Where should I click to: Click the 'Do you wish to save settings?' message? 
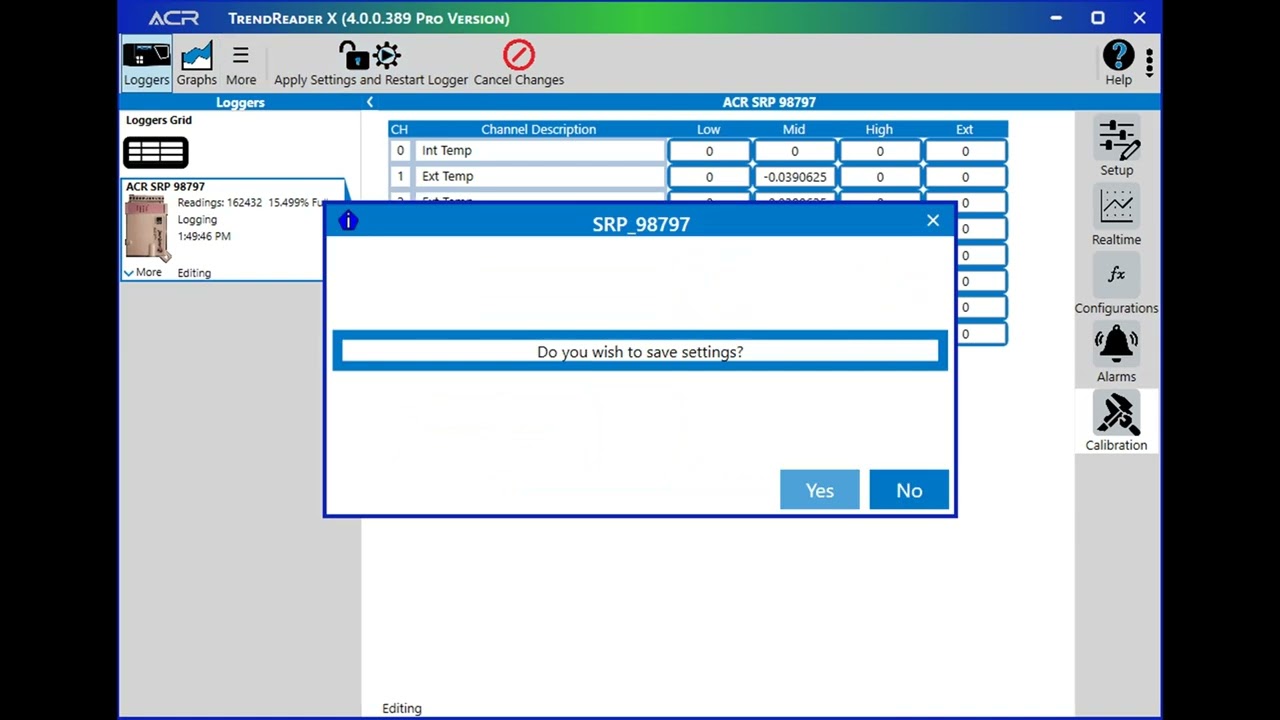640,352
